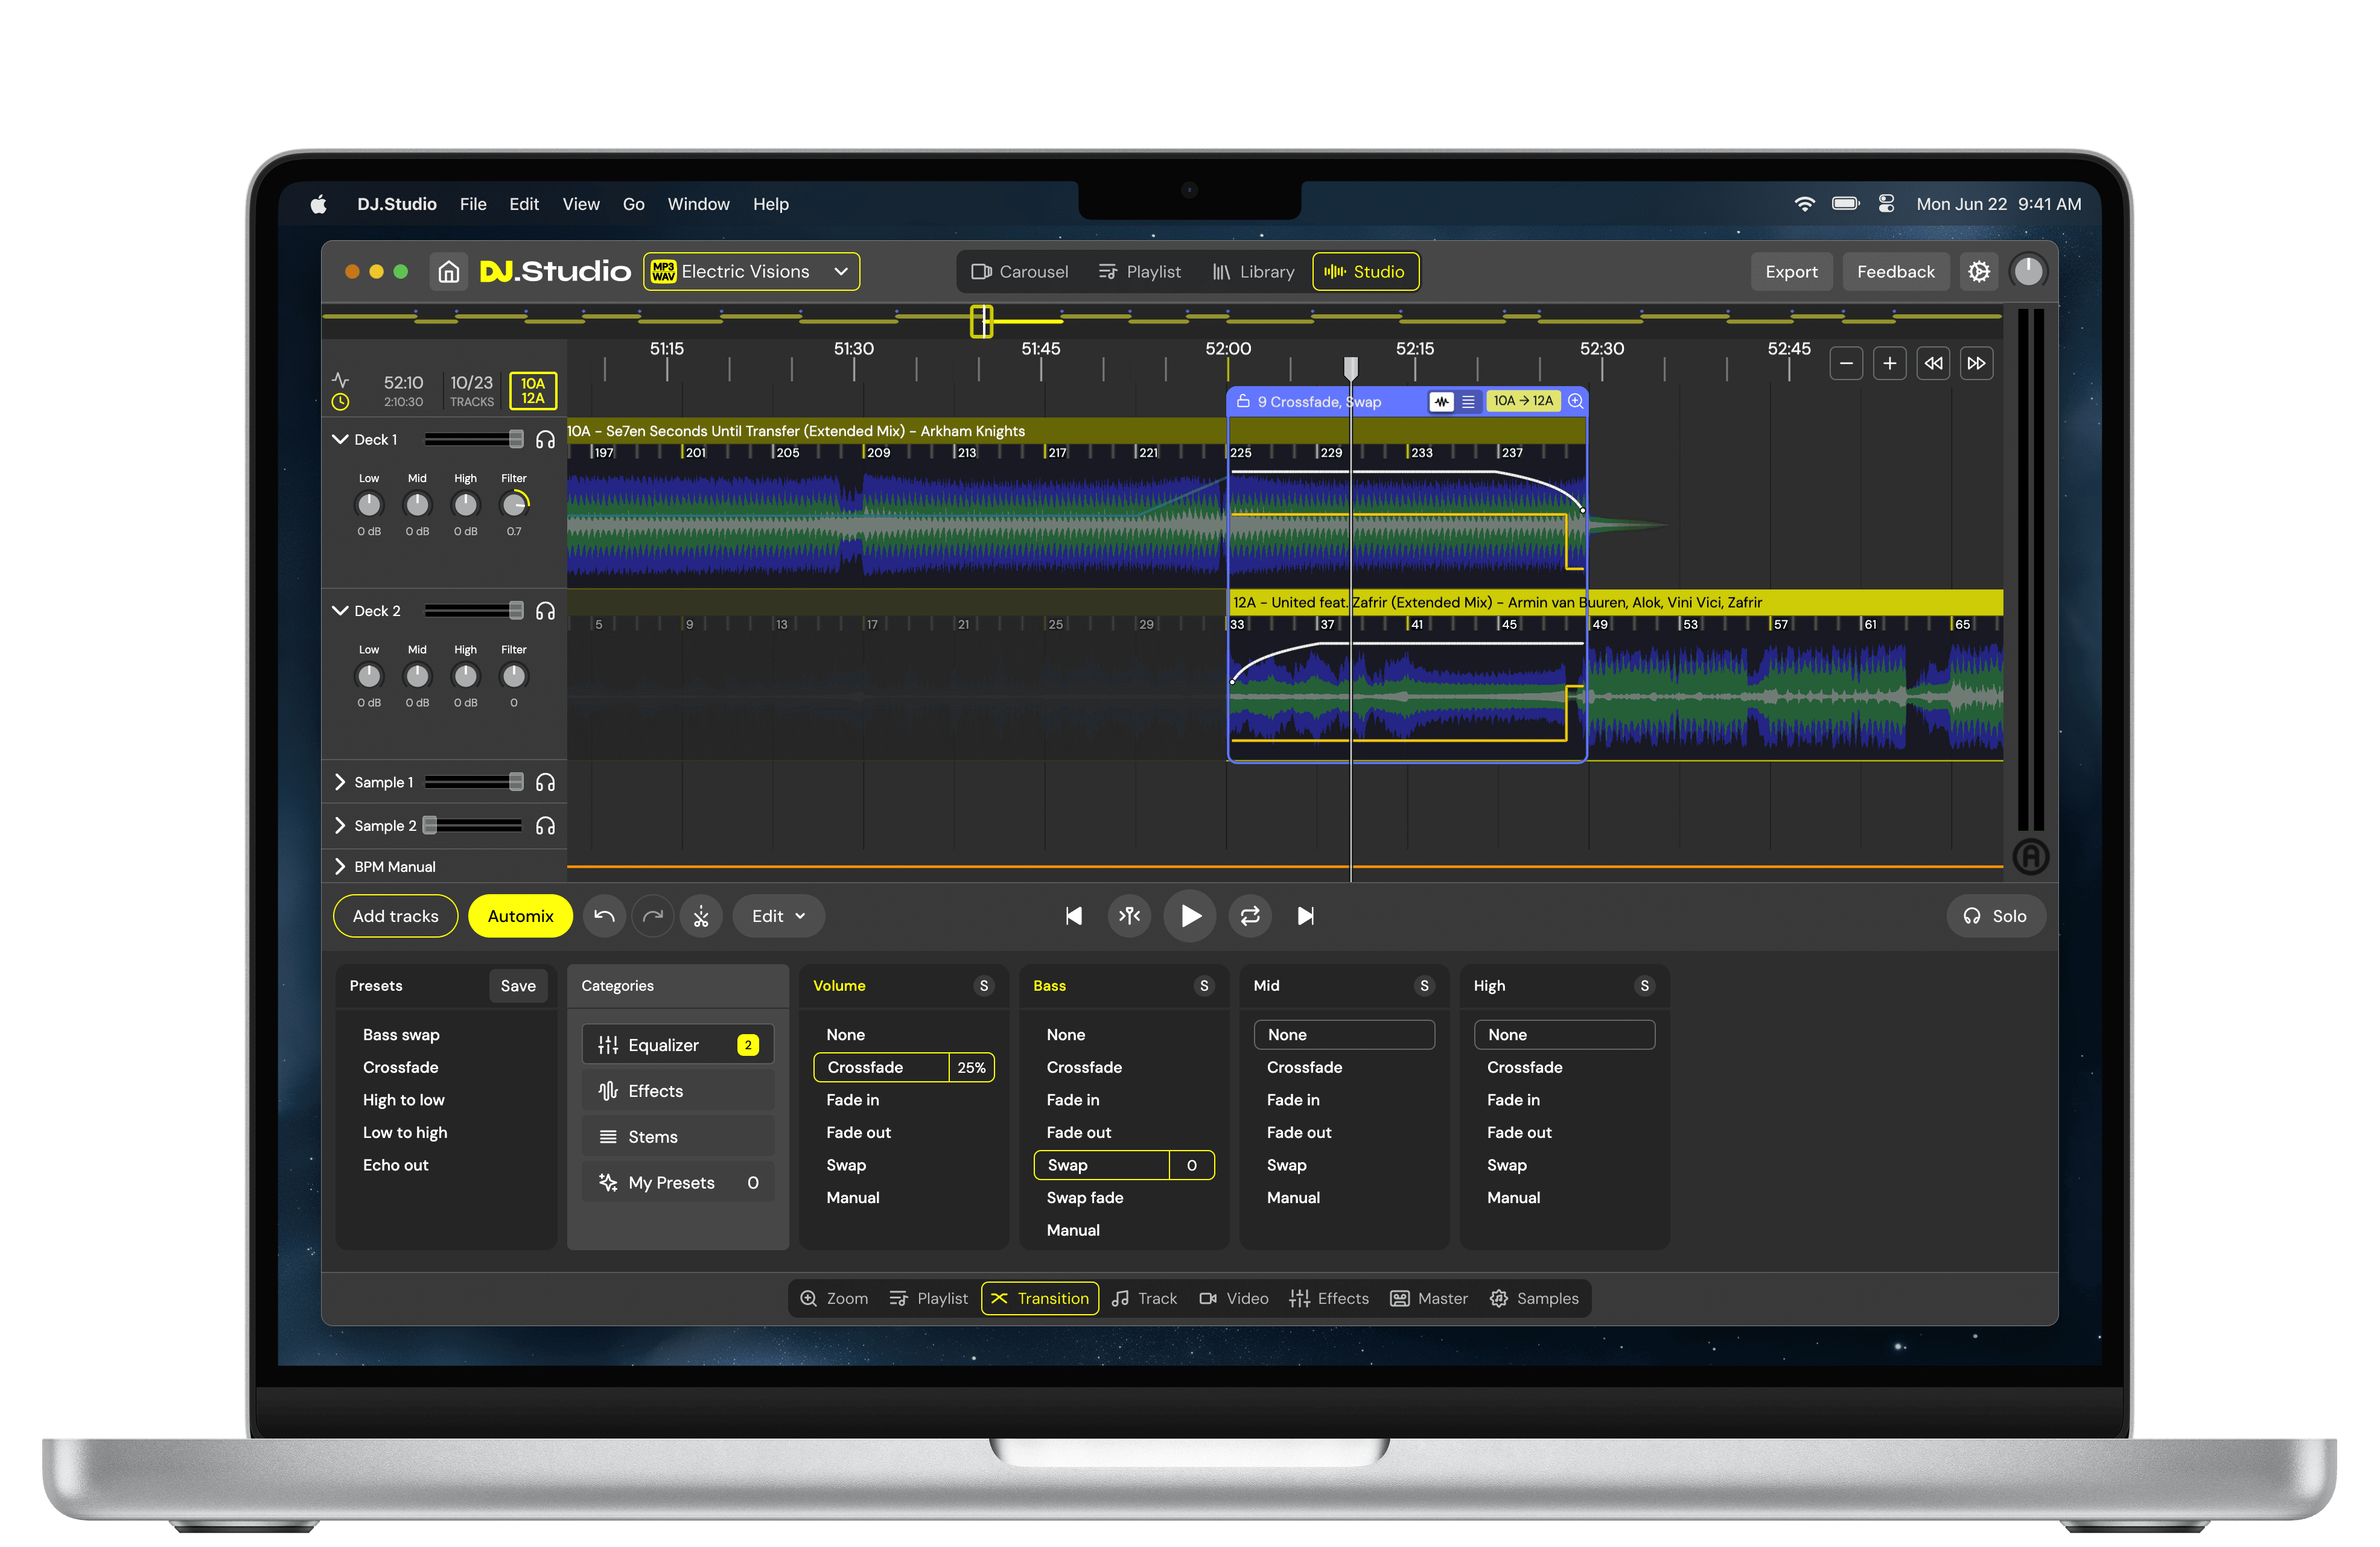
Task: Click the home icon button
Action: (x=449, y=271)
